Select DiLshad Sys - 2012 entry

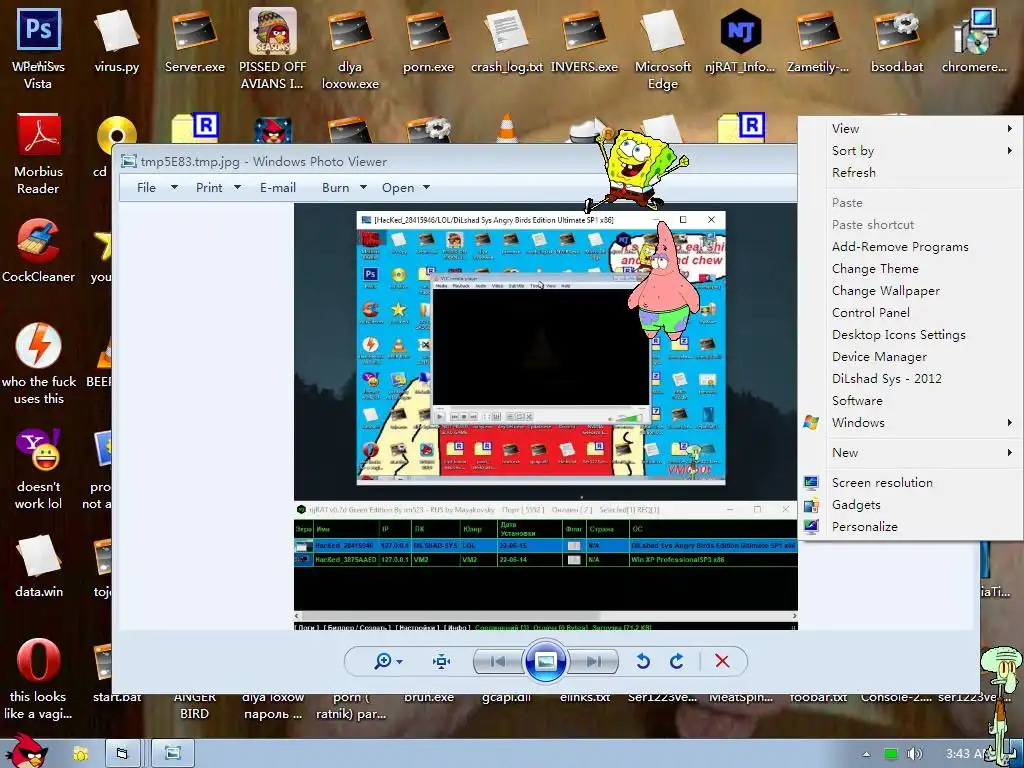(x=911, y=379)
